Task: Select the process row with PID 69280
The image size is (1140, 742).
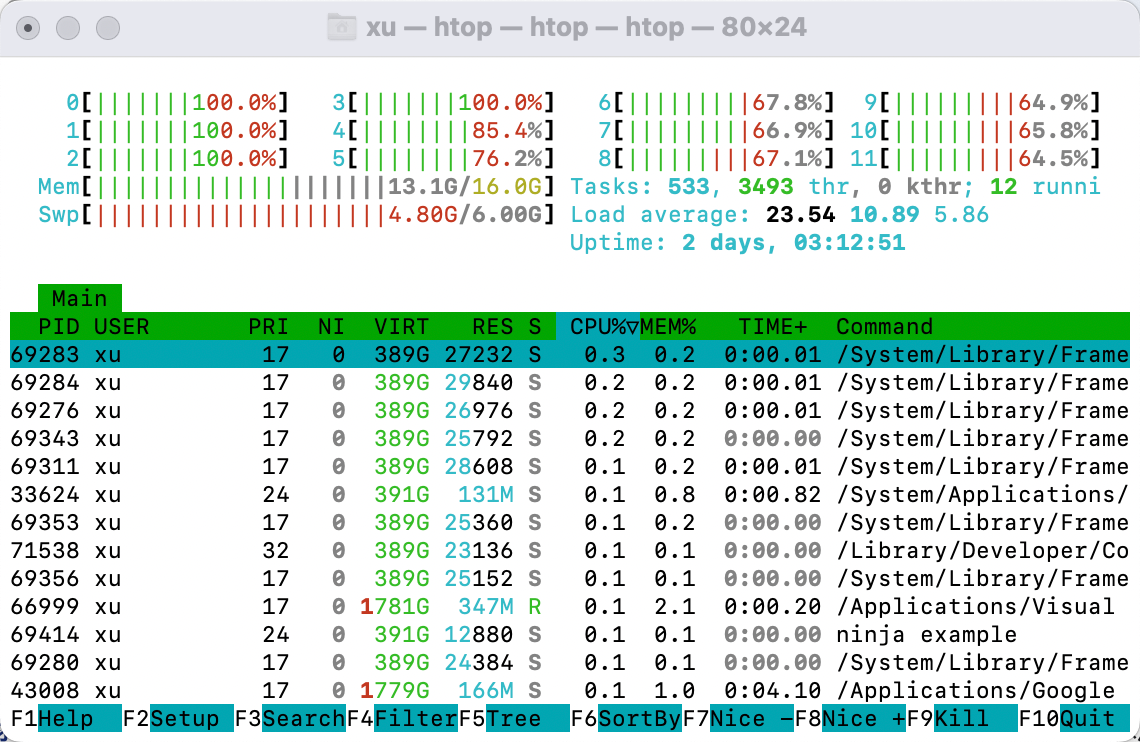Action: pyautogui.click(x=570, y=662)
